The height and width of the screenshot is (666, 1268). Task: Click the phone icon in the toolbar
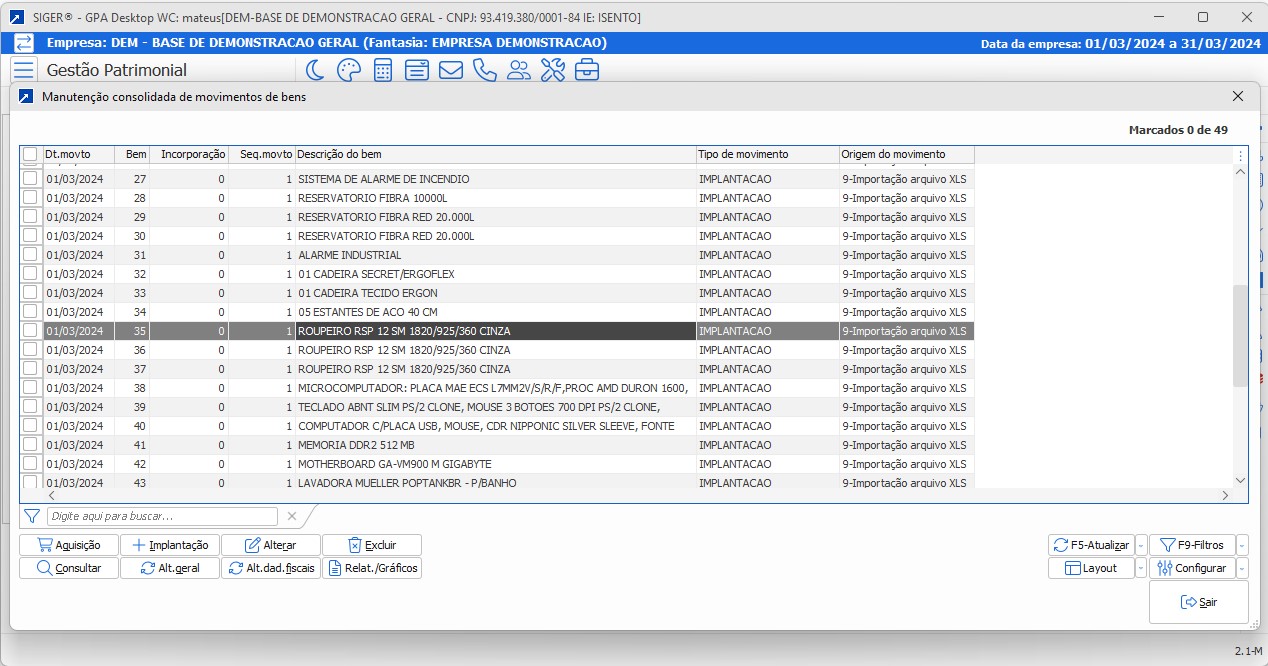(484, 70)
